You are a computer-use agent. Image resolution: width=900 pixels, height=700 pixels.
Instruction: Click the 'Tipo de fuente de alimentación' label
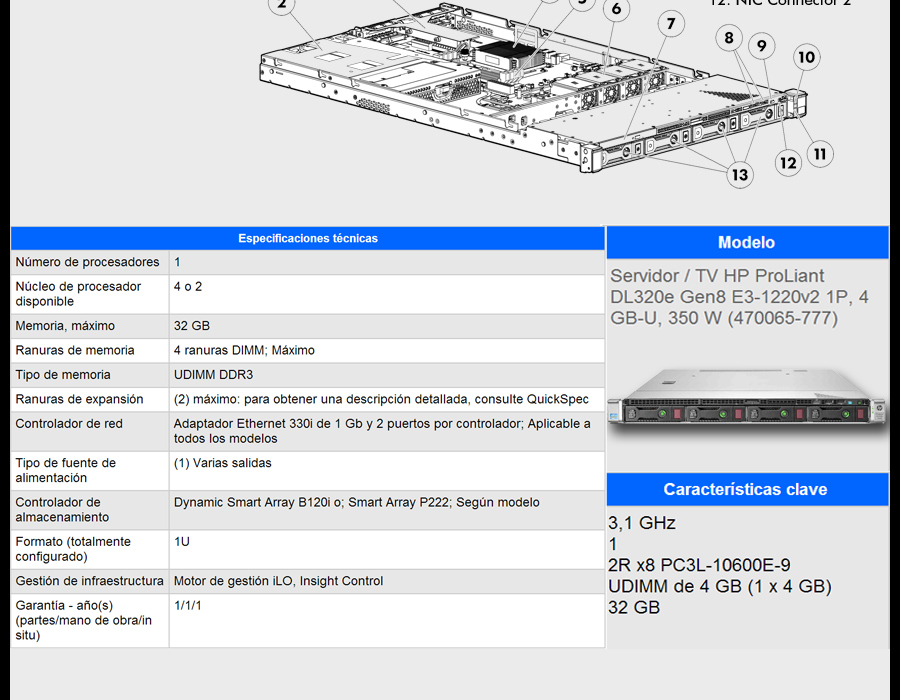click(65, 470)
